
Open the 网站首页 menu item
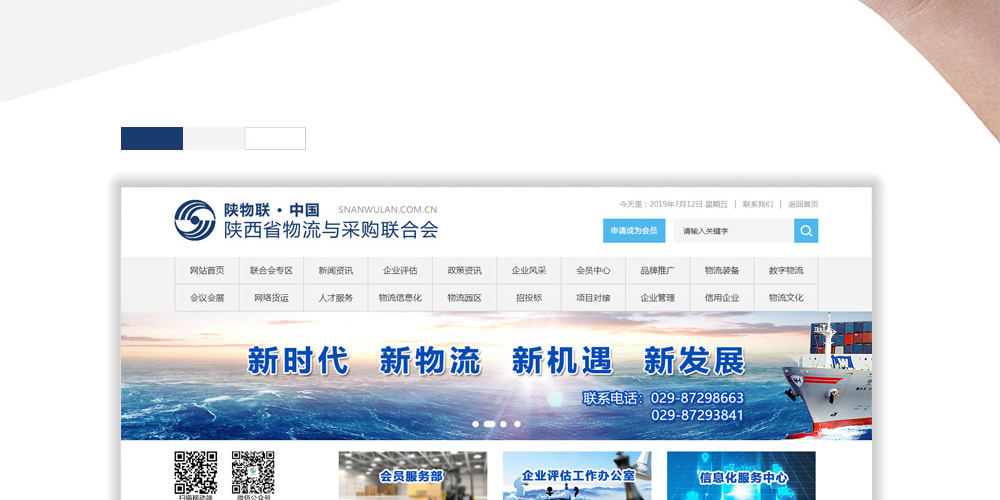pyautogui.click(x=207, y=270)
